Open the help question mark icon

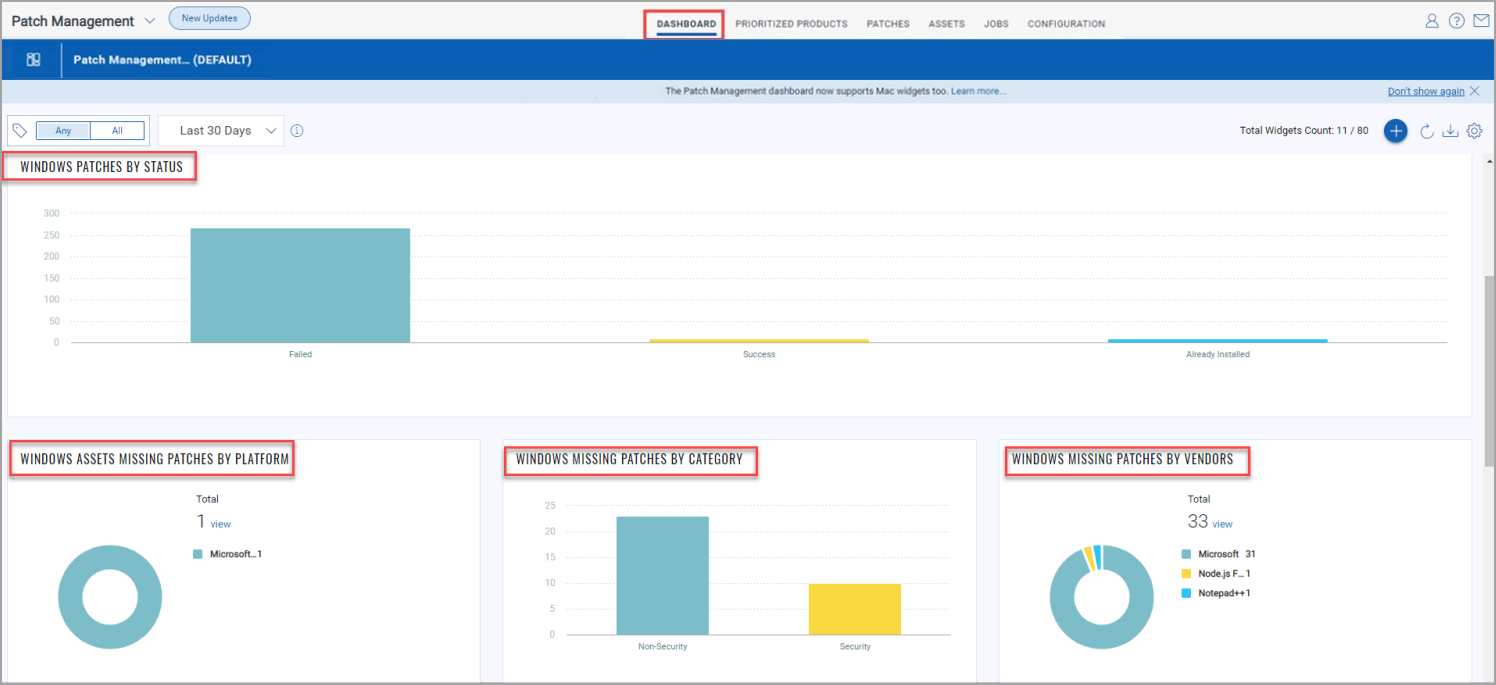1456,21
